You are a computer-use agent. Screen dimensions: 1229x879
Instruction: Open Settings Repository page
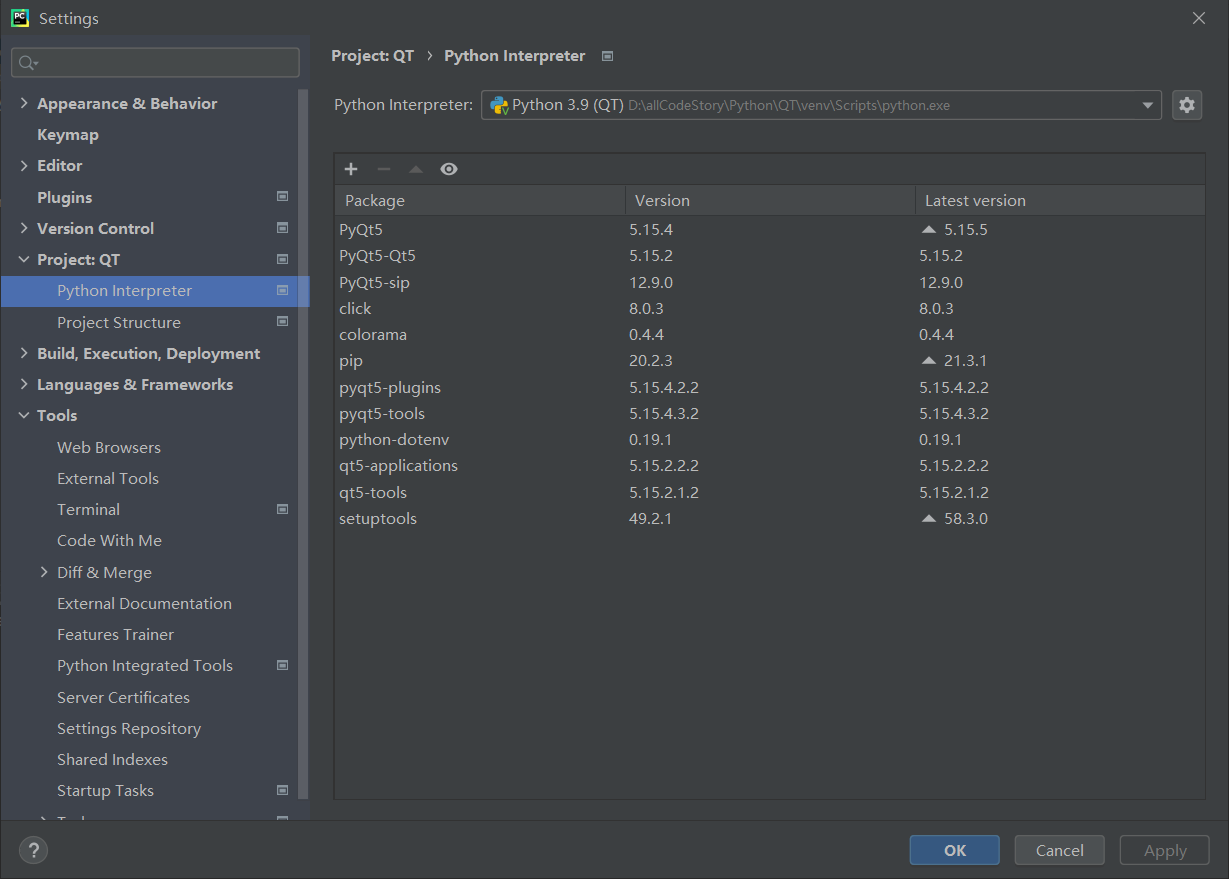[129, 728]
